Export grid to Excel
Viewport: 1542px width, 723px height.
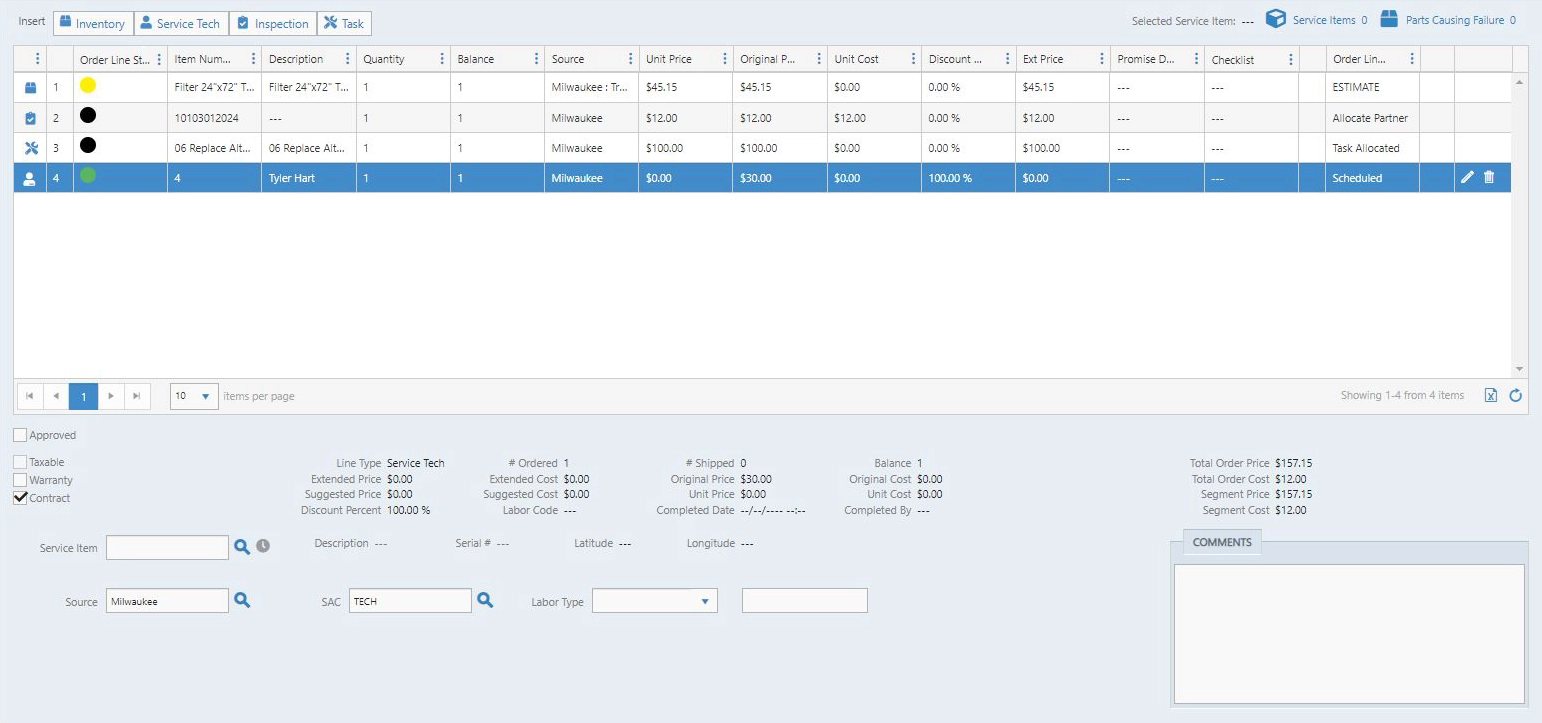coord(1490,396)
